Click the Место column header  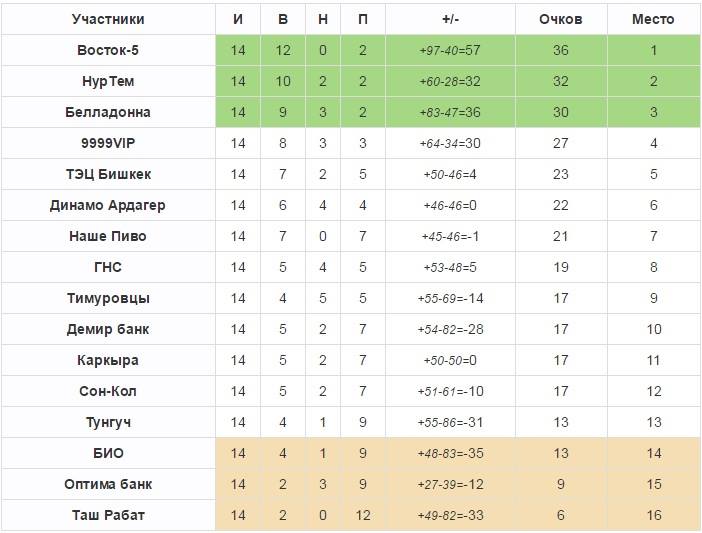pyautogui.click(x=653, y=19)
